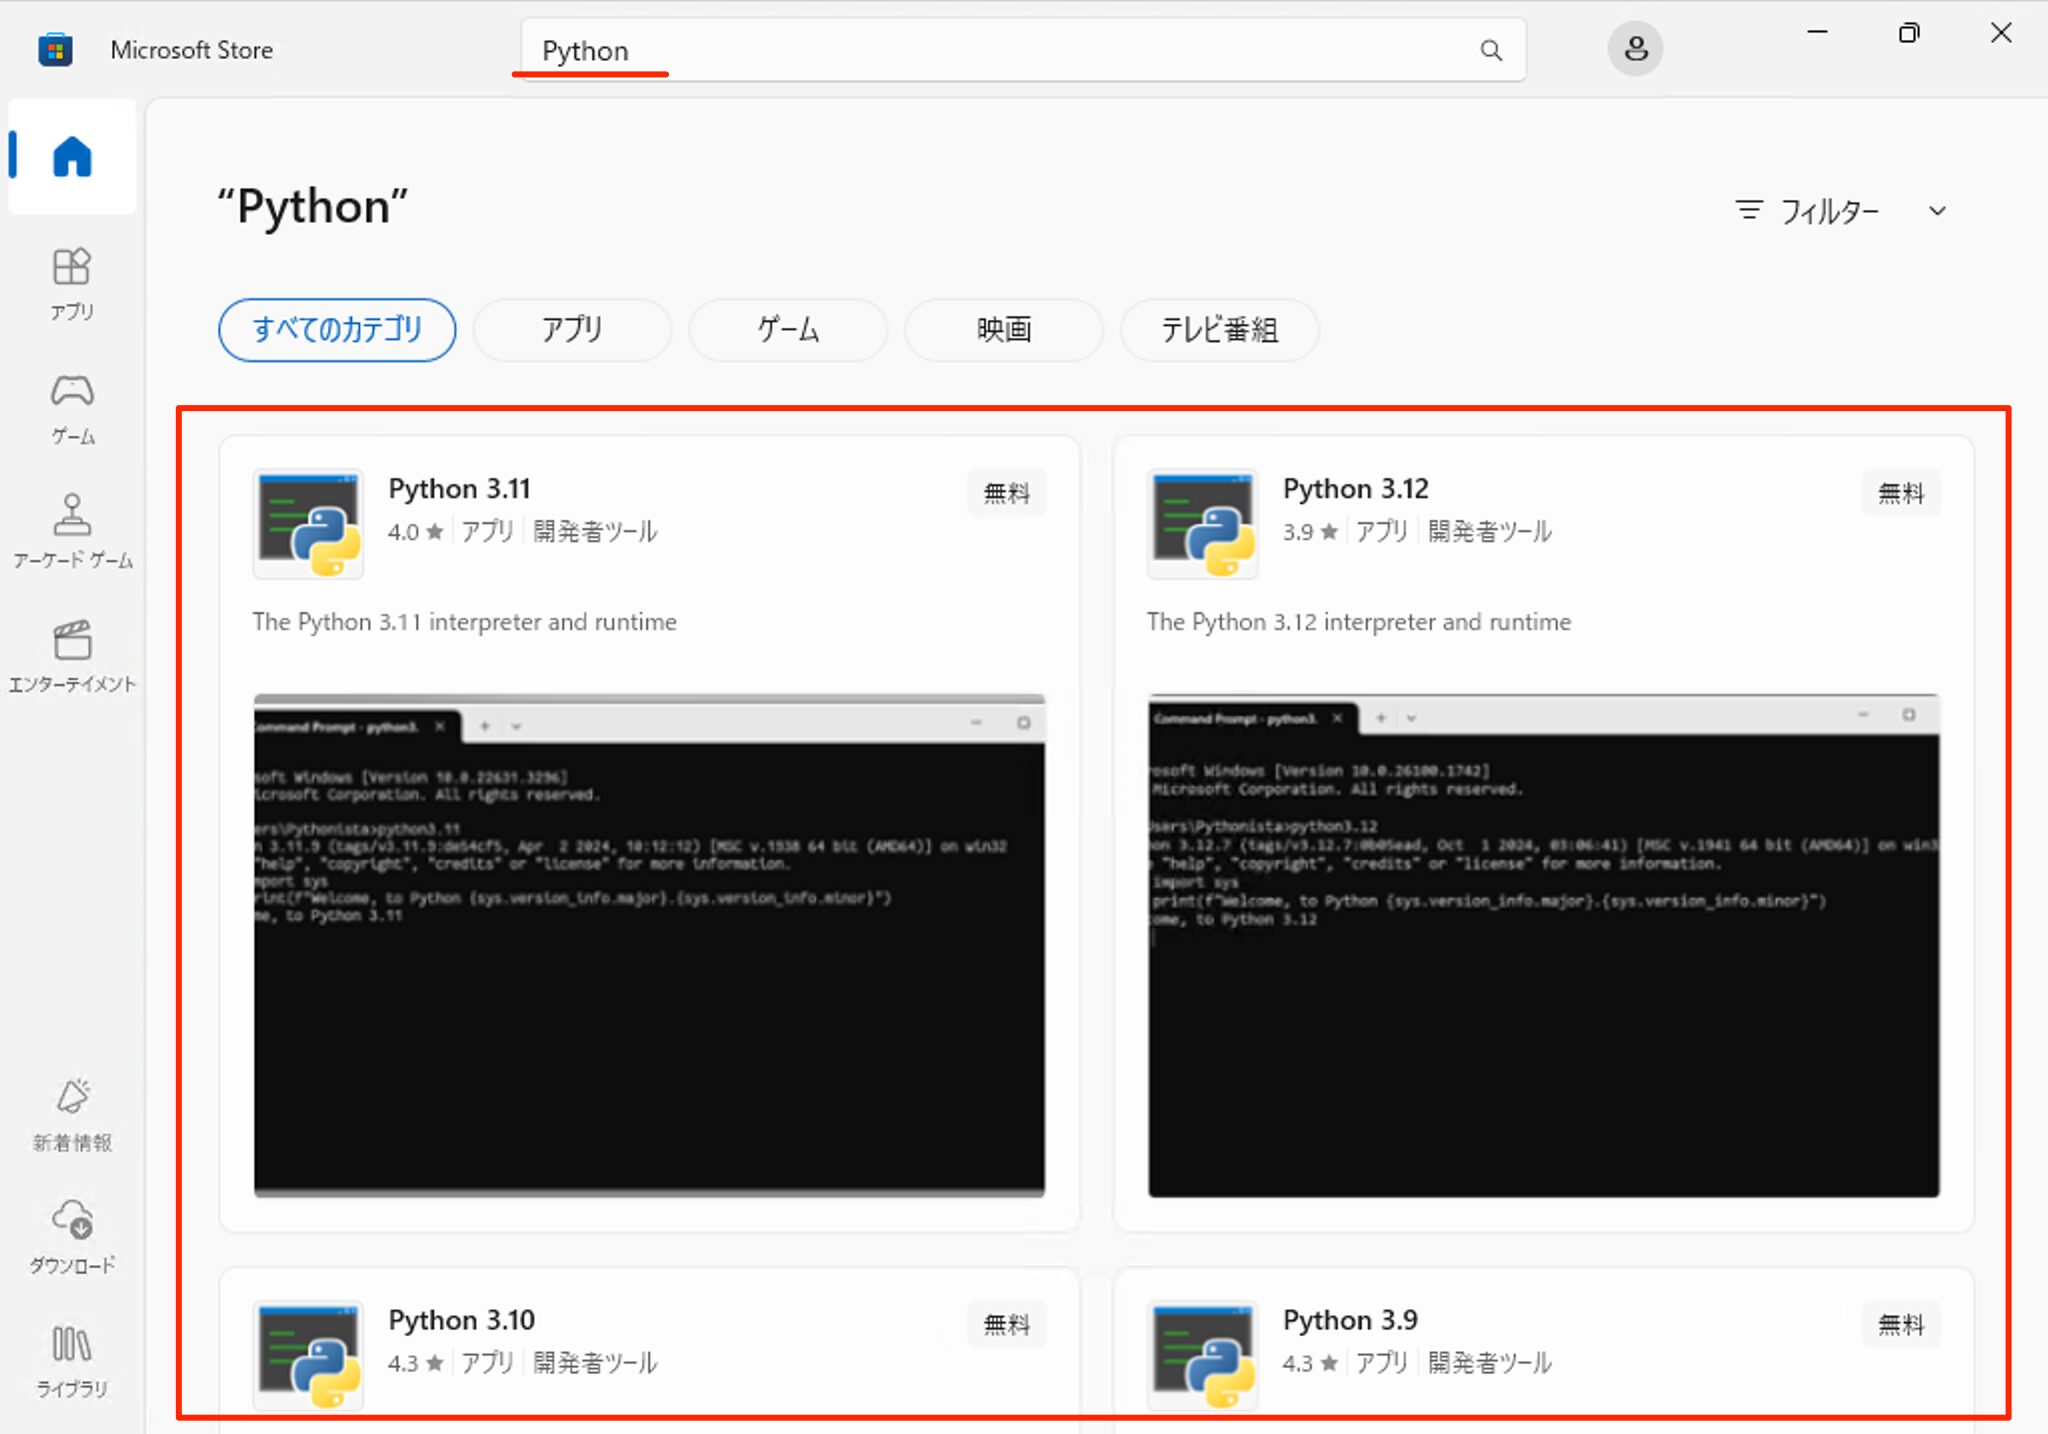Open ライブラリ from the sidebar

point(71,1360)
